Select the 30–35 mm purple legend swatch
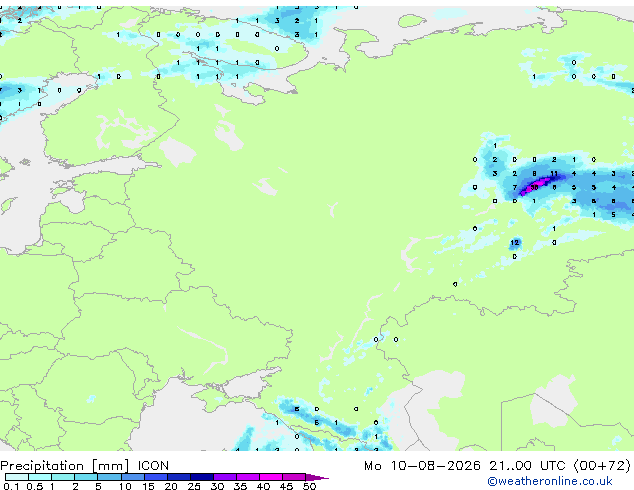The width and height of the screenshot is (634, 490). pos(224,477)
